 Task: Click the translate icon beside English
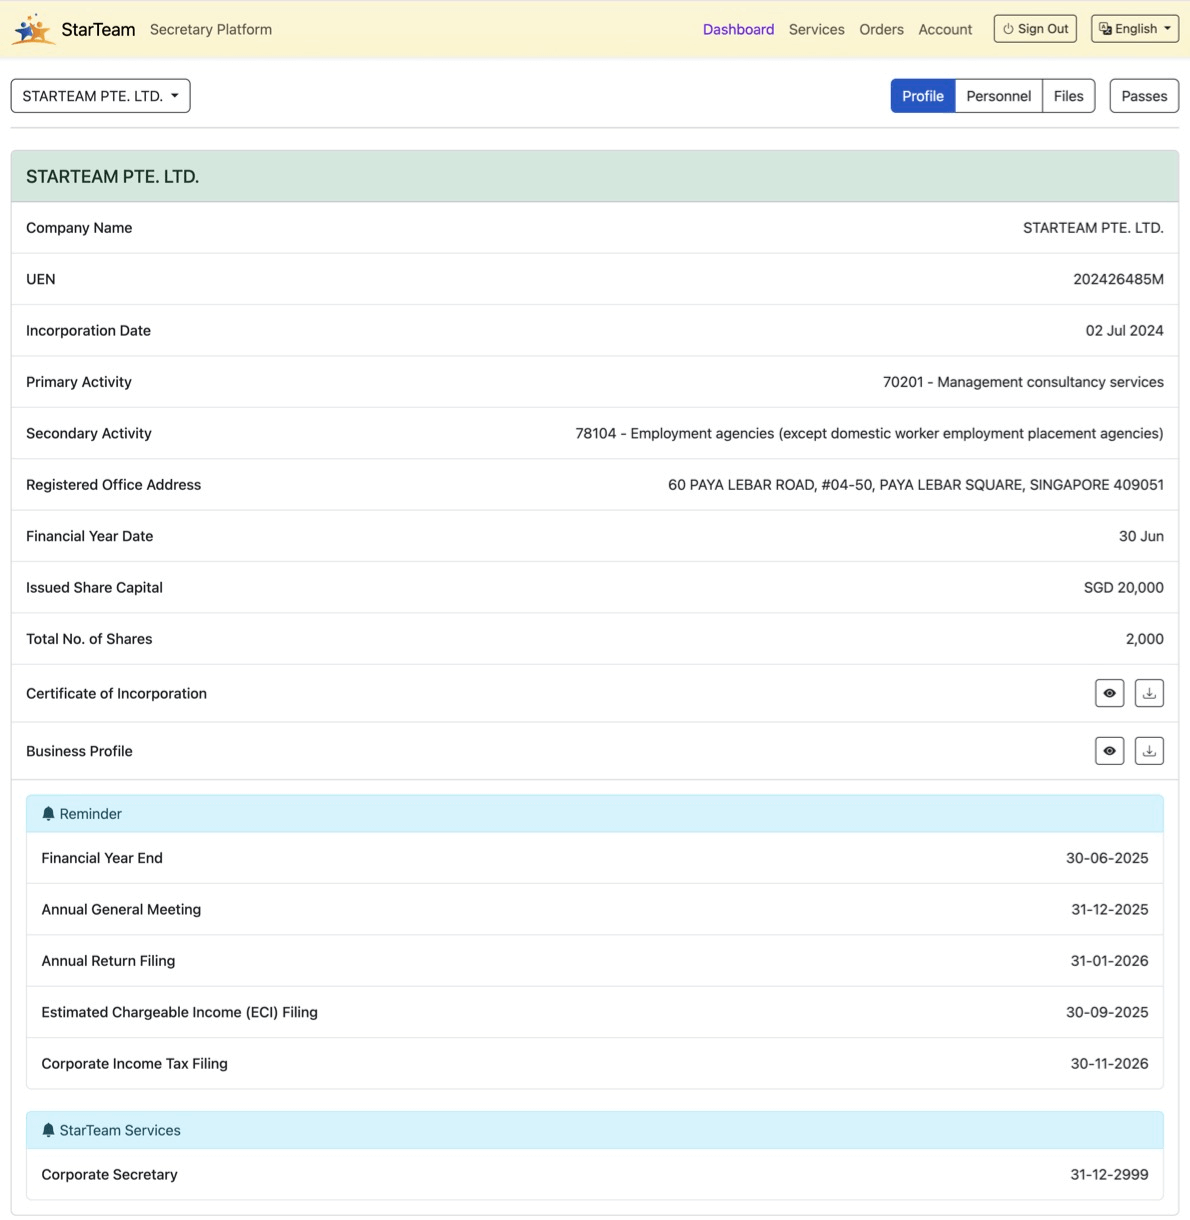pyautogui.click(x=1105, y=29)
